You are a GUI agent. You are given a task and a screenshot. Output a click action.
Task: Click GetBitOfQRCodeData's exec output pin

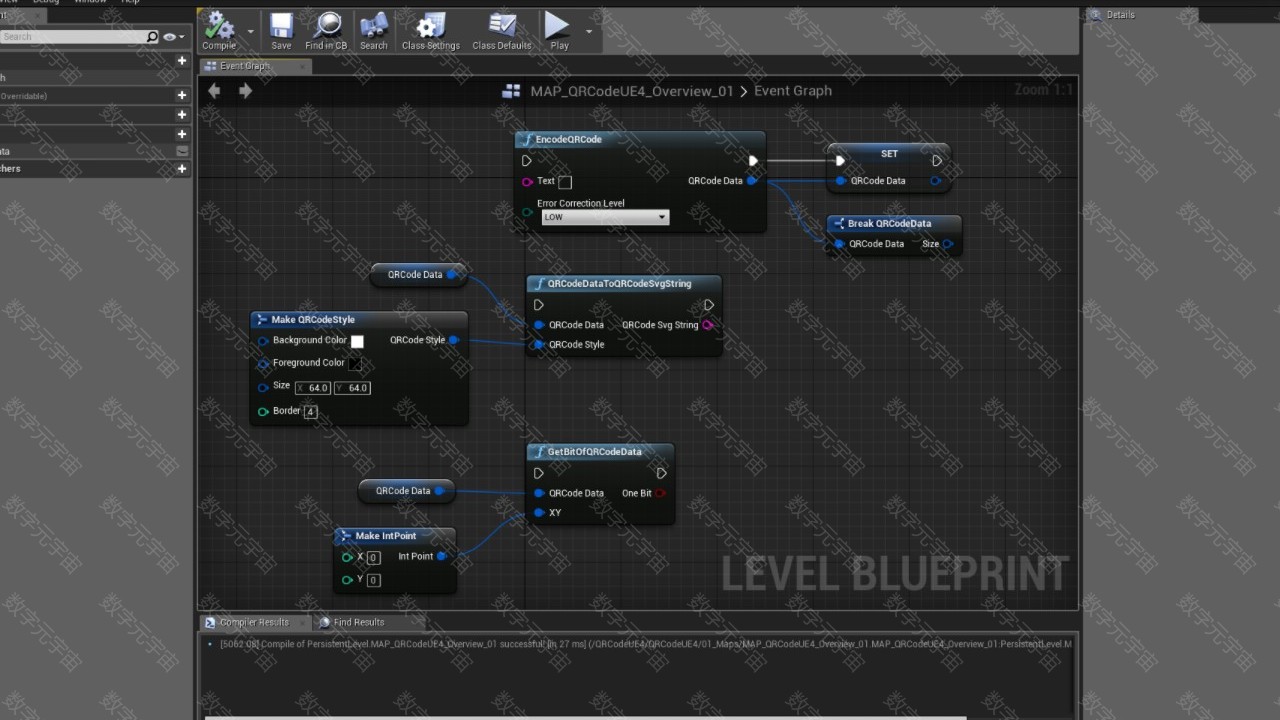(x=661, y=473)
